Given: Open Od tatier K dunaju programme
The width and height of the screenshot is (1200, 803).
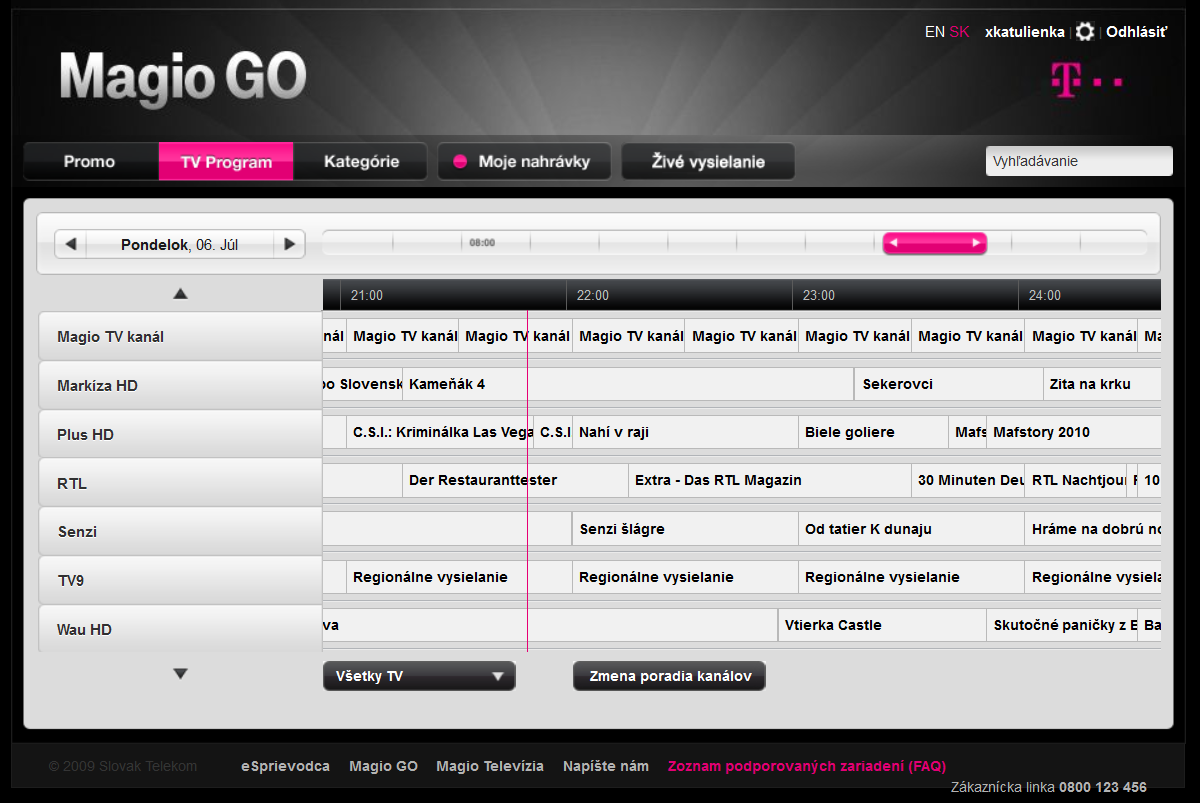Looking at the screenshot, I should (x=911, y=529).
